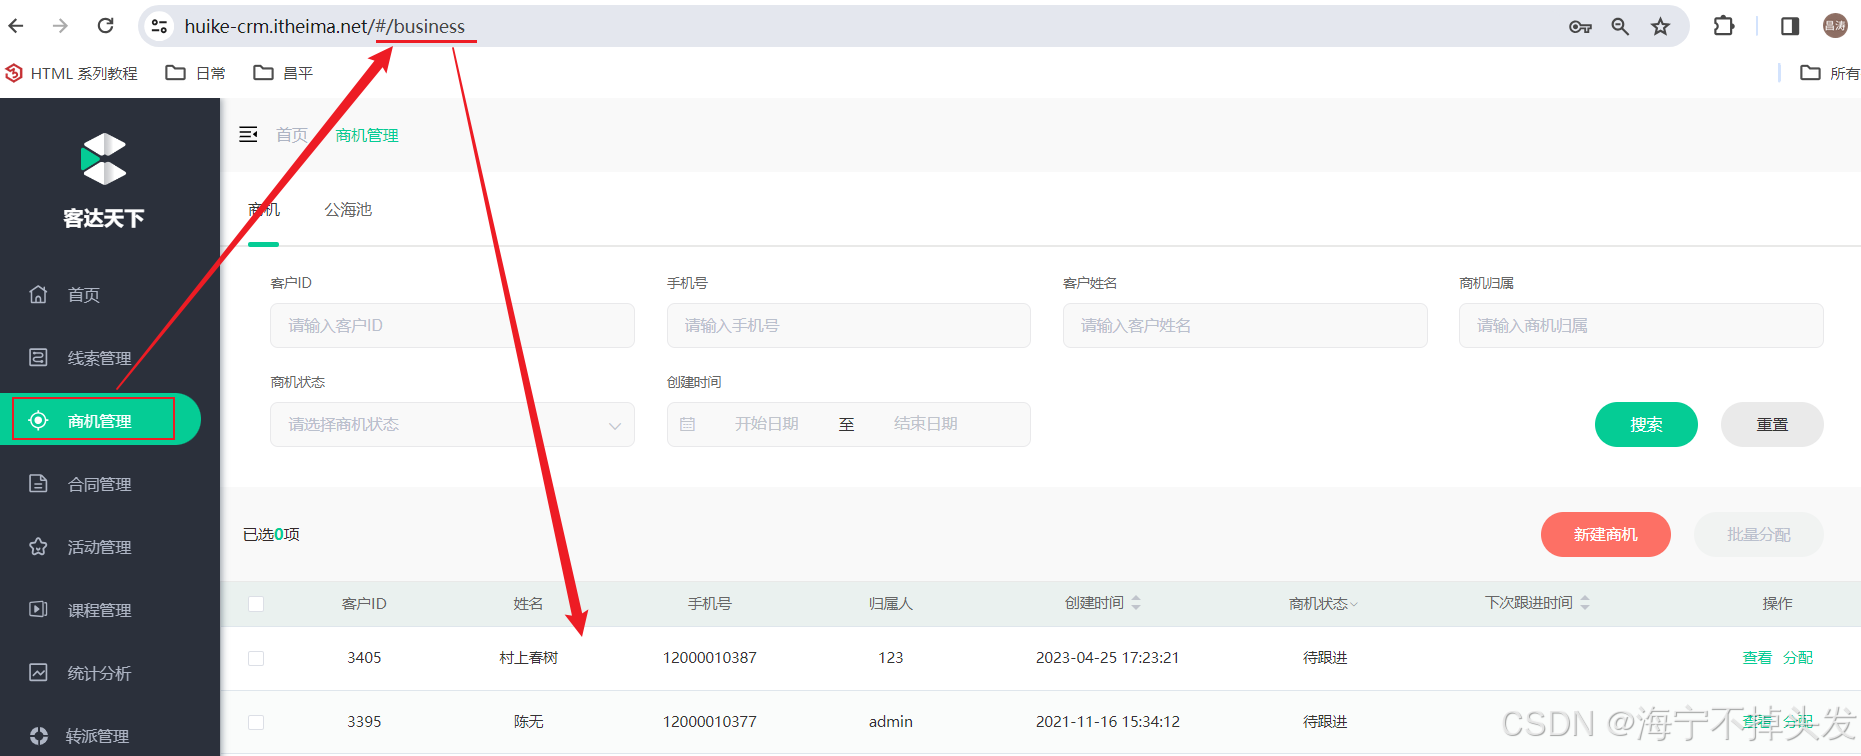Switch to the 商机 tab
1861x756 pixels.
(264, 209)
